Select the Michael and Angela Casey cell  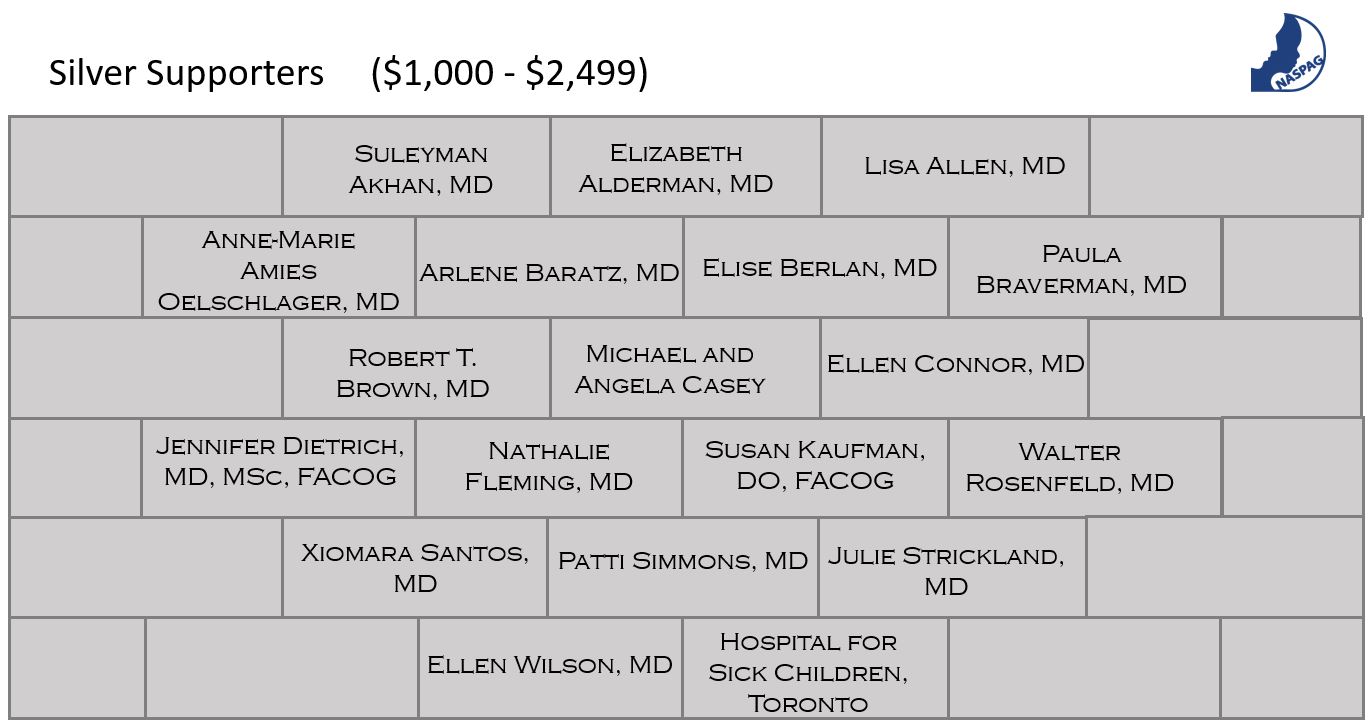(x=686, y=368)
